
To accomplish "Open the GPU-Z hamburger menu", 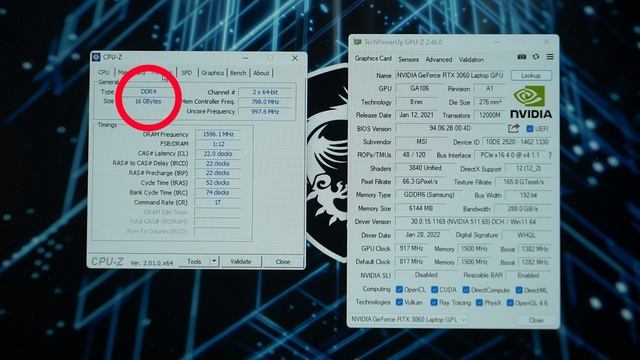I will click(550, 57).
